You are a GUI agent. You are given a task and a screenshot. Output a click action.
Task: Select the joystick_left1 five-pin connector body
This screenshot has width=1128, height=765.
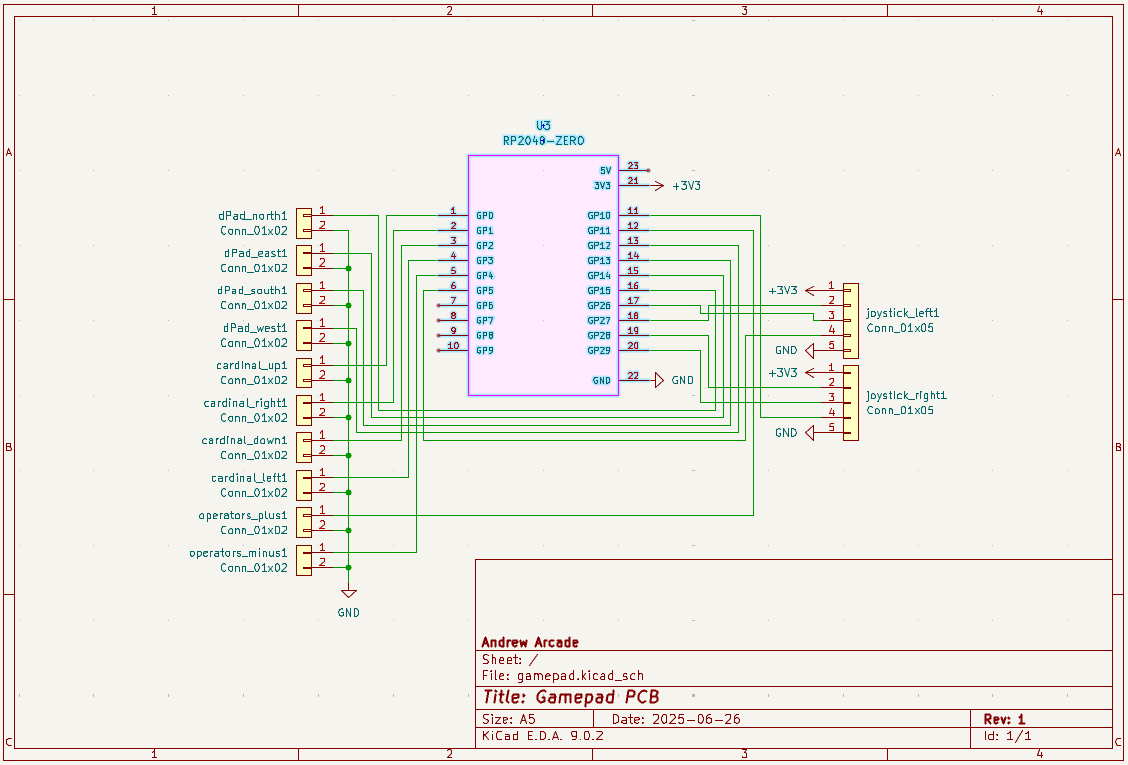(850, 320)
